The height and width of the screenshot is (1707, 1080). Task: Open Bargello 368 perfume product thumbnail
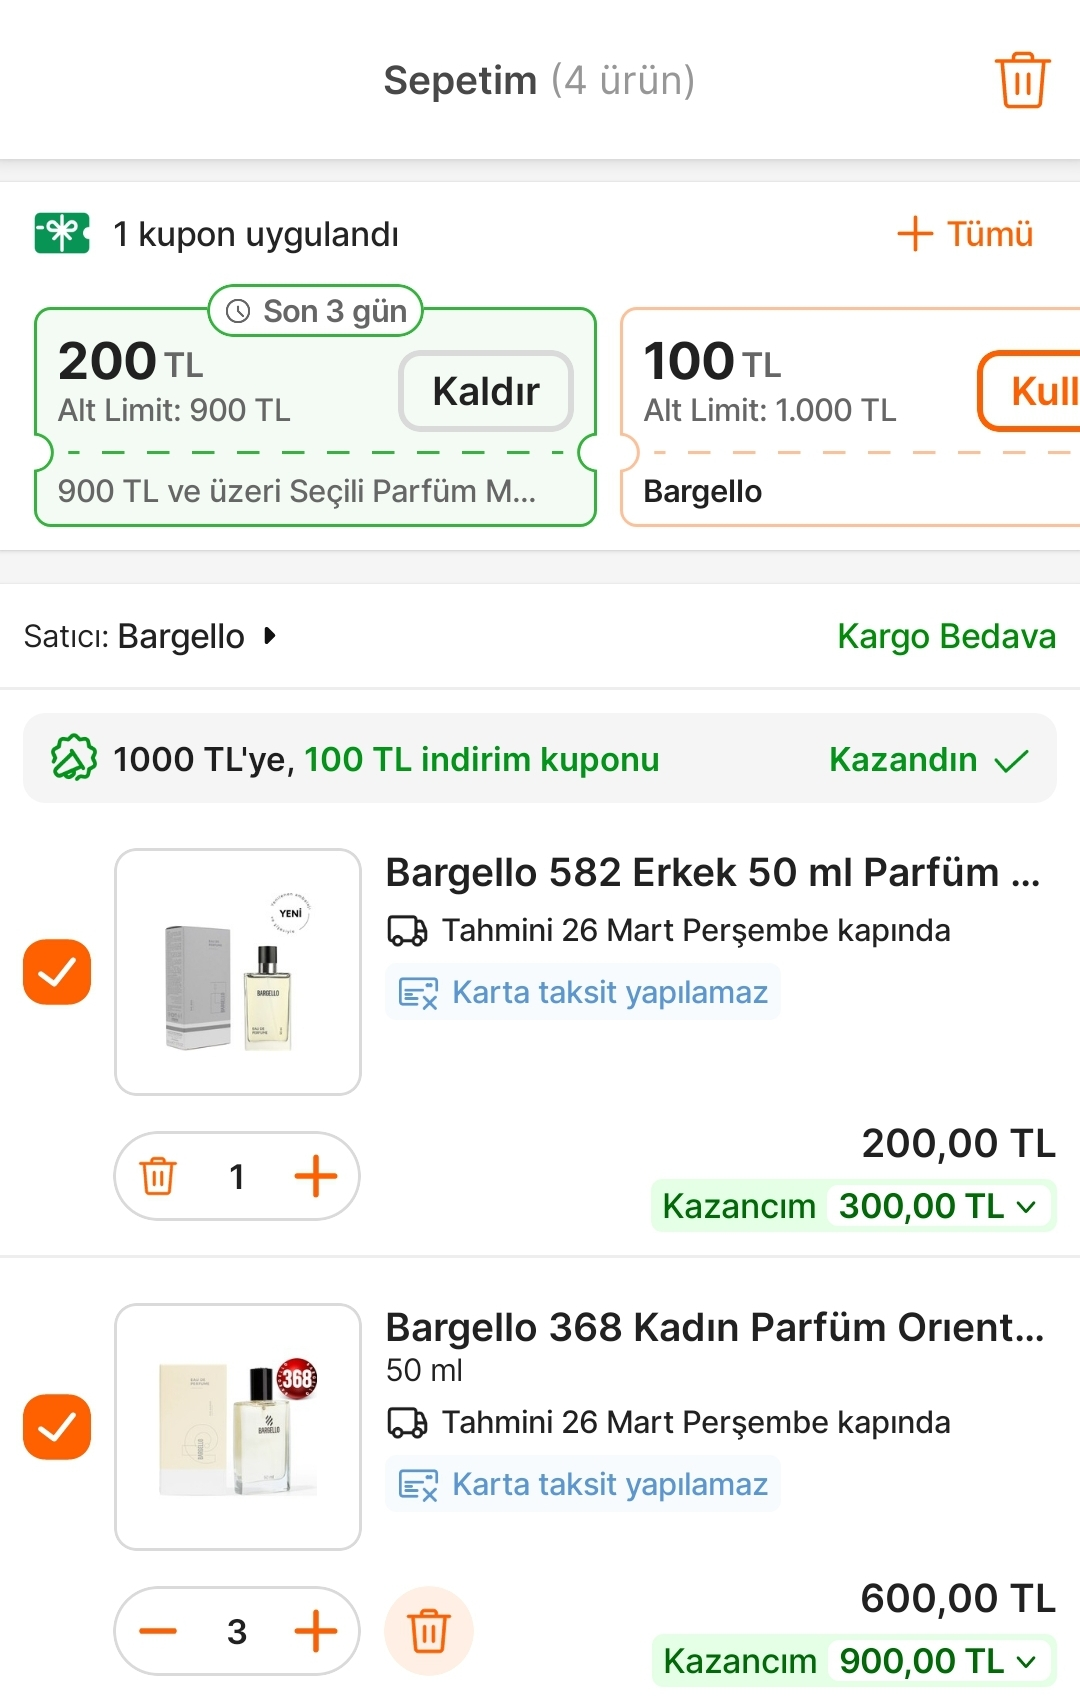(238, 1427)
